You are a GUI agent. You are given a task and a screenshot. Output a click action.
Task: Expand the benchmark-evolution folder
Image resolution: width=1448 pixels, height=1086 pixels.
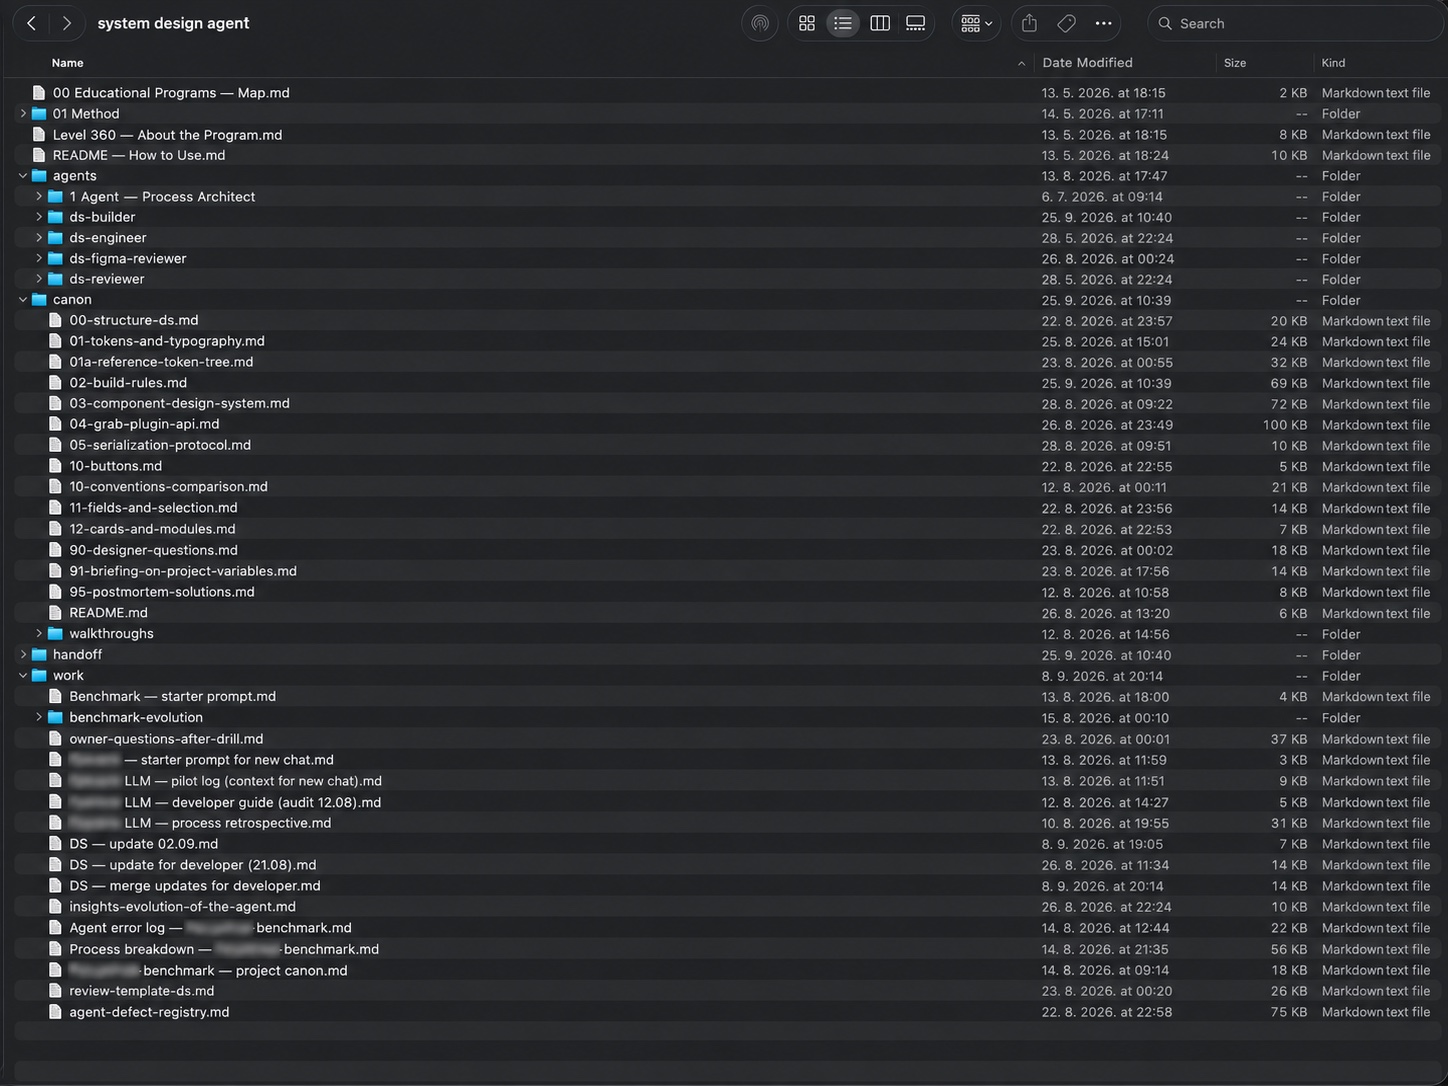tap(39, 718)
